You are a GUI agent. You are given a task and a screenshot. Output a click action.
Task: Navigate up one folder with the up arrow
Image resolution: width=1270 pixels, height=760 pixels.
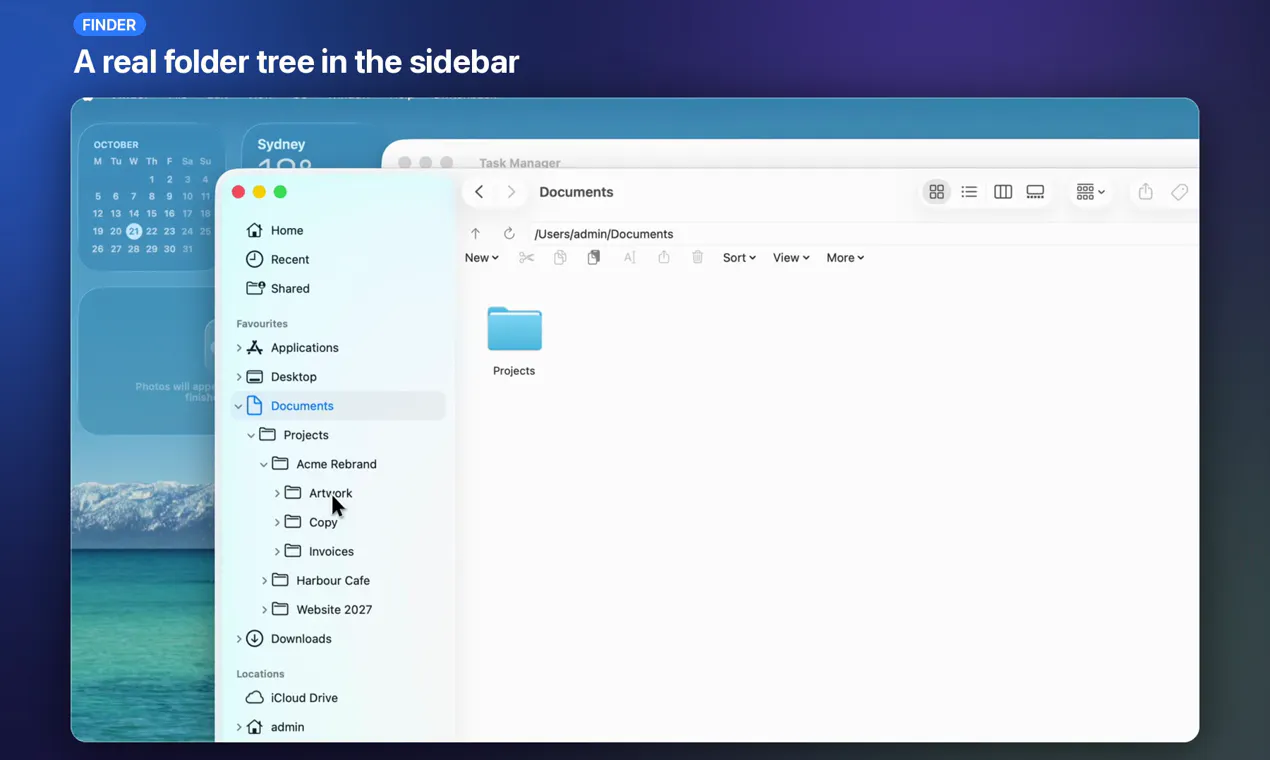pos(476,234)
